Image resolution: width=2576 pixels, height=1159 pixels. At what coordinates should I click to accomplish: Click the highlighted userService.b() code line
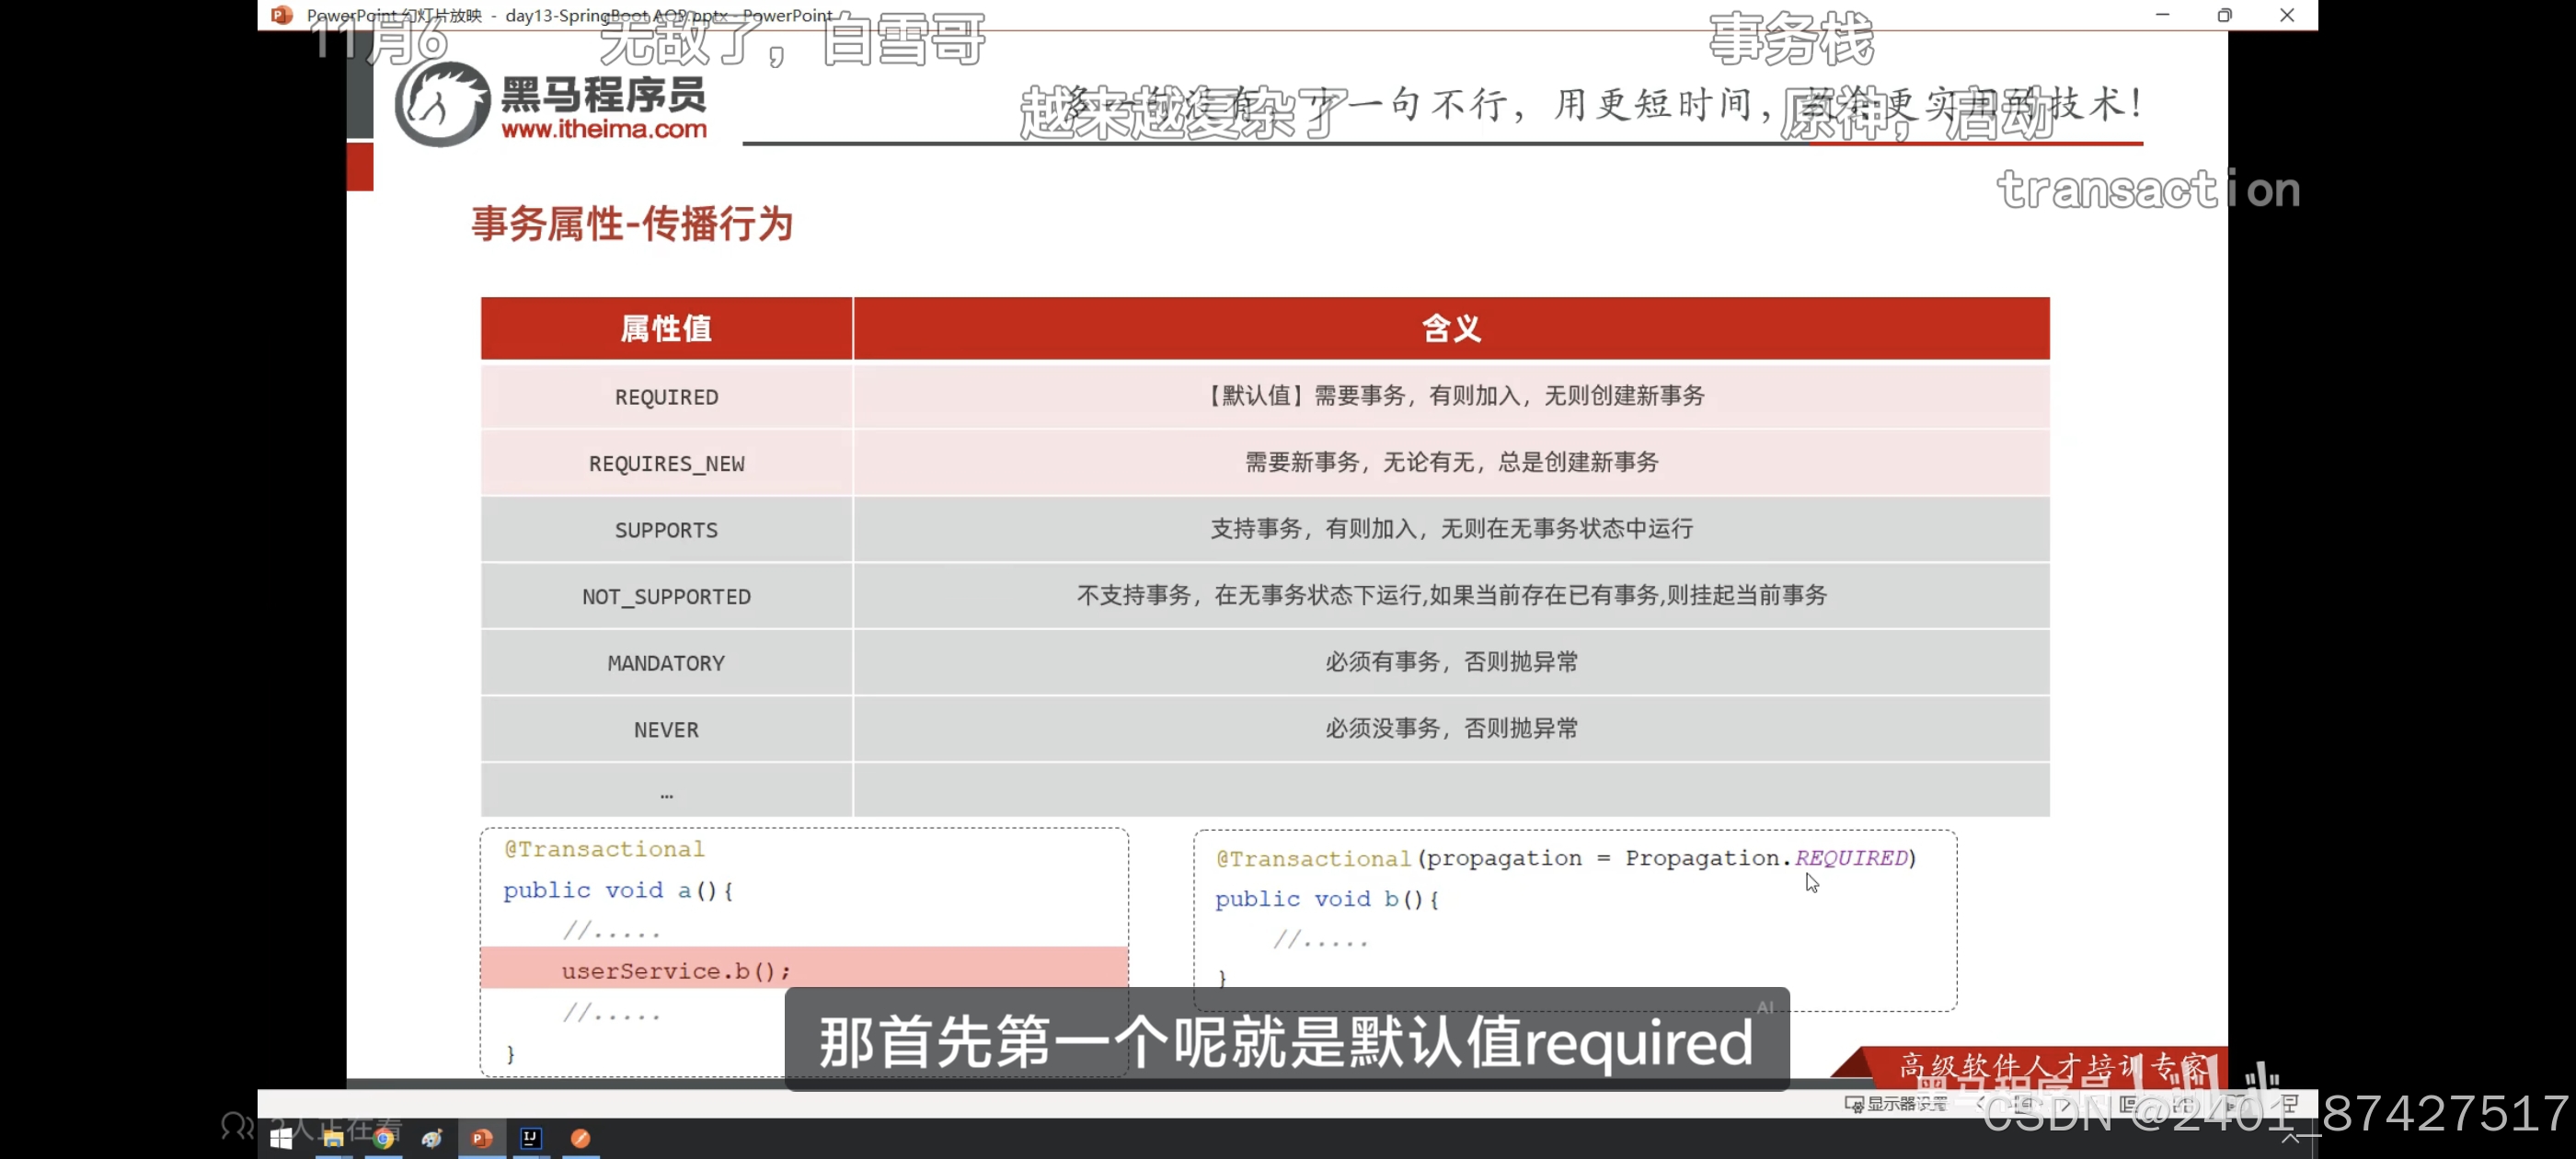click(x=676, y=970)
